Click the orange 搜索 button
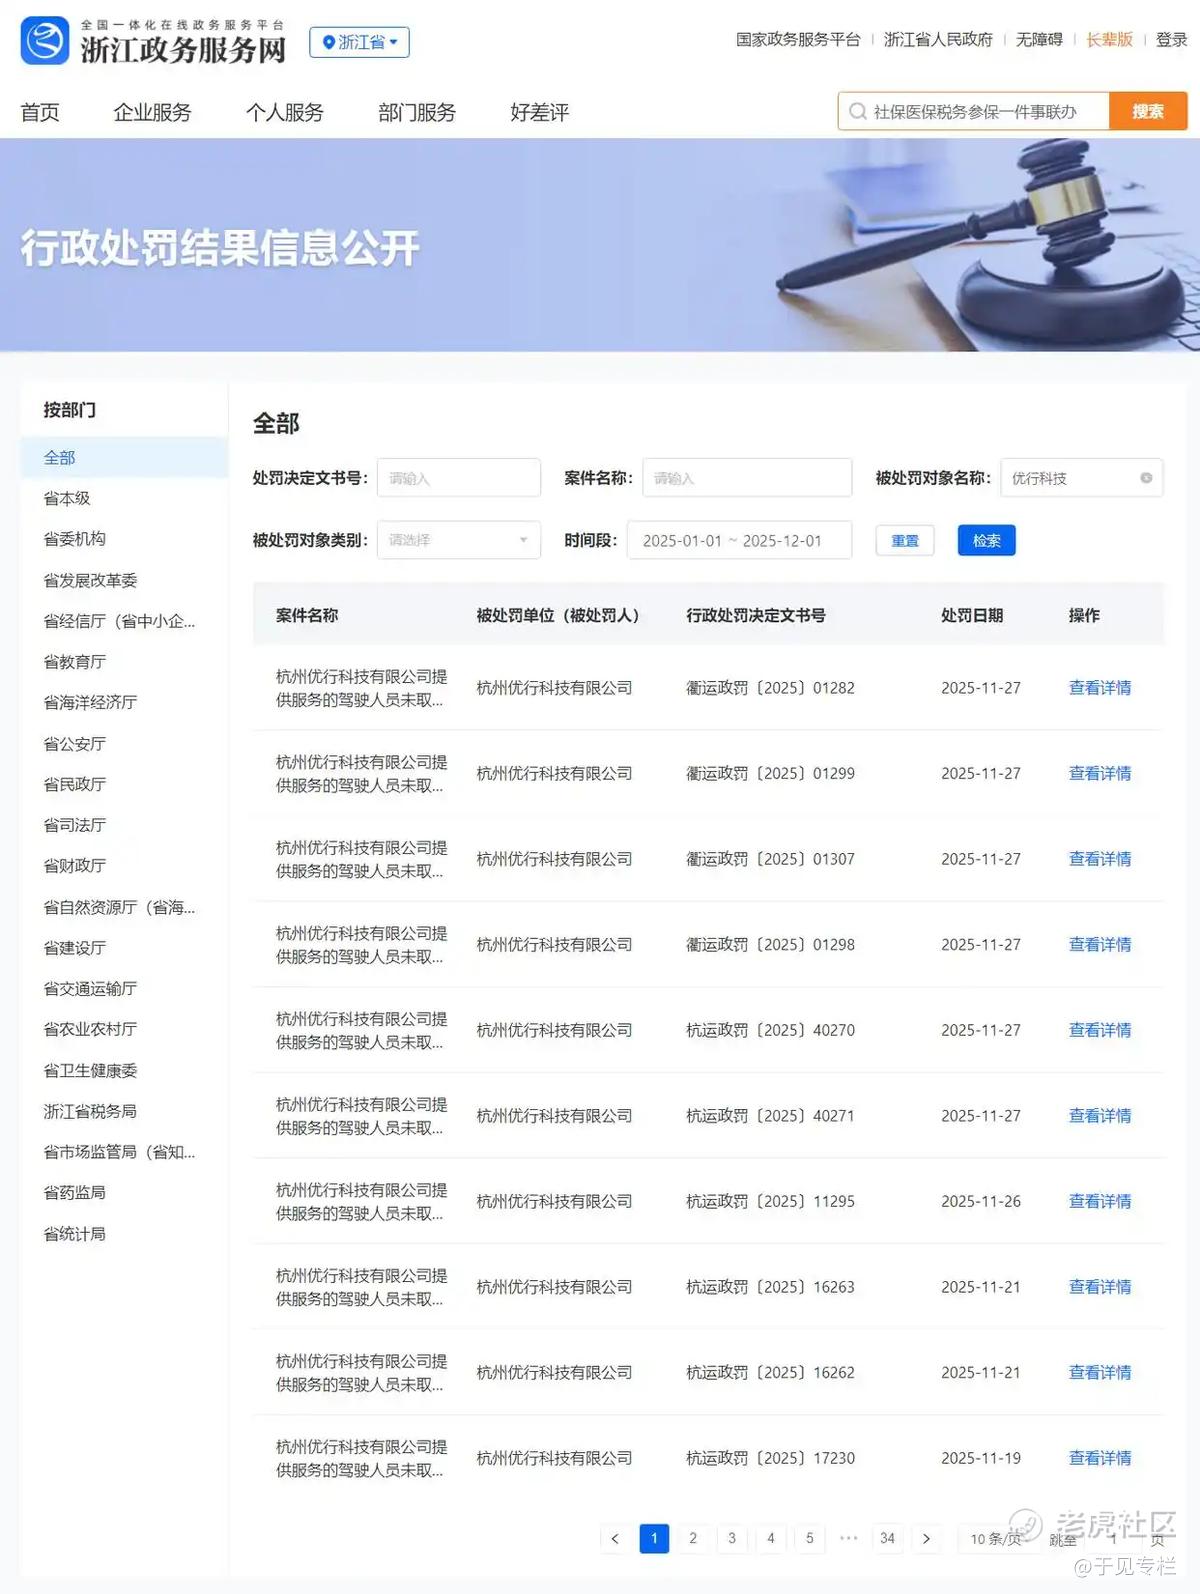The height and width of the screenshot is (1594, 1200). click(1148, 111)
